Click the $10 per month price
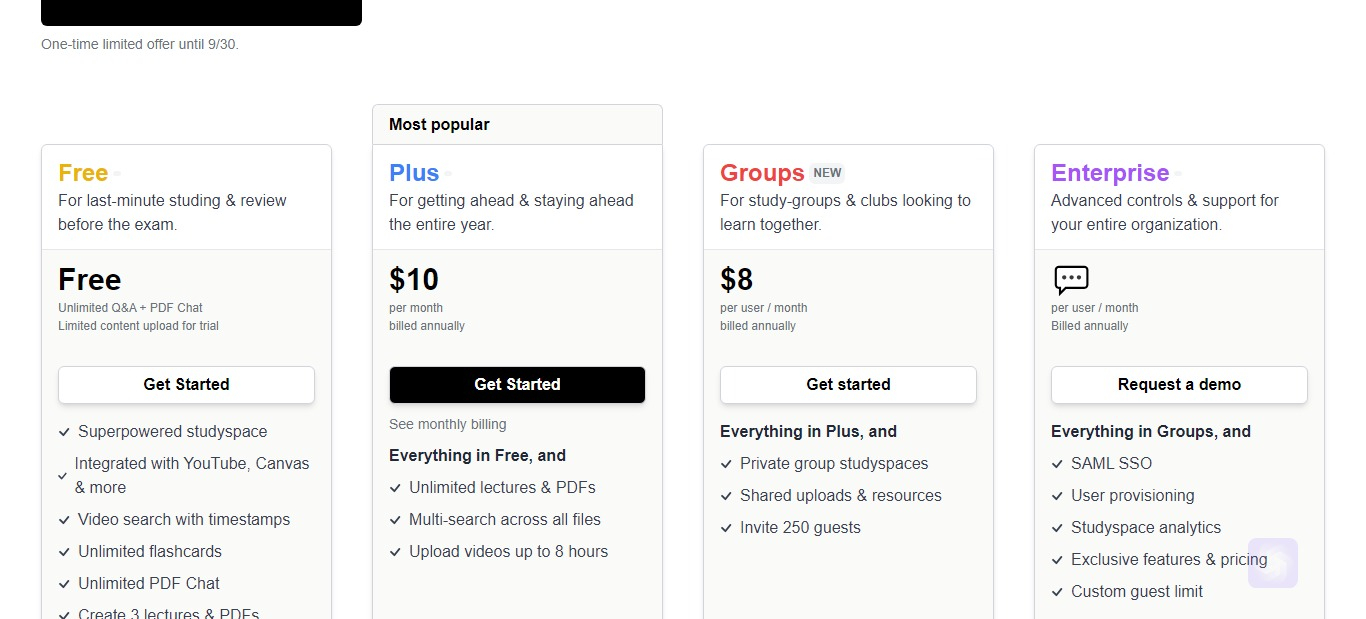 pyautogui.click(x=414, y=279)
